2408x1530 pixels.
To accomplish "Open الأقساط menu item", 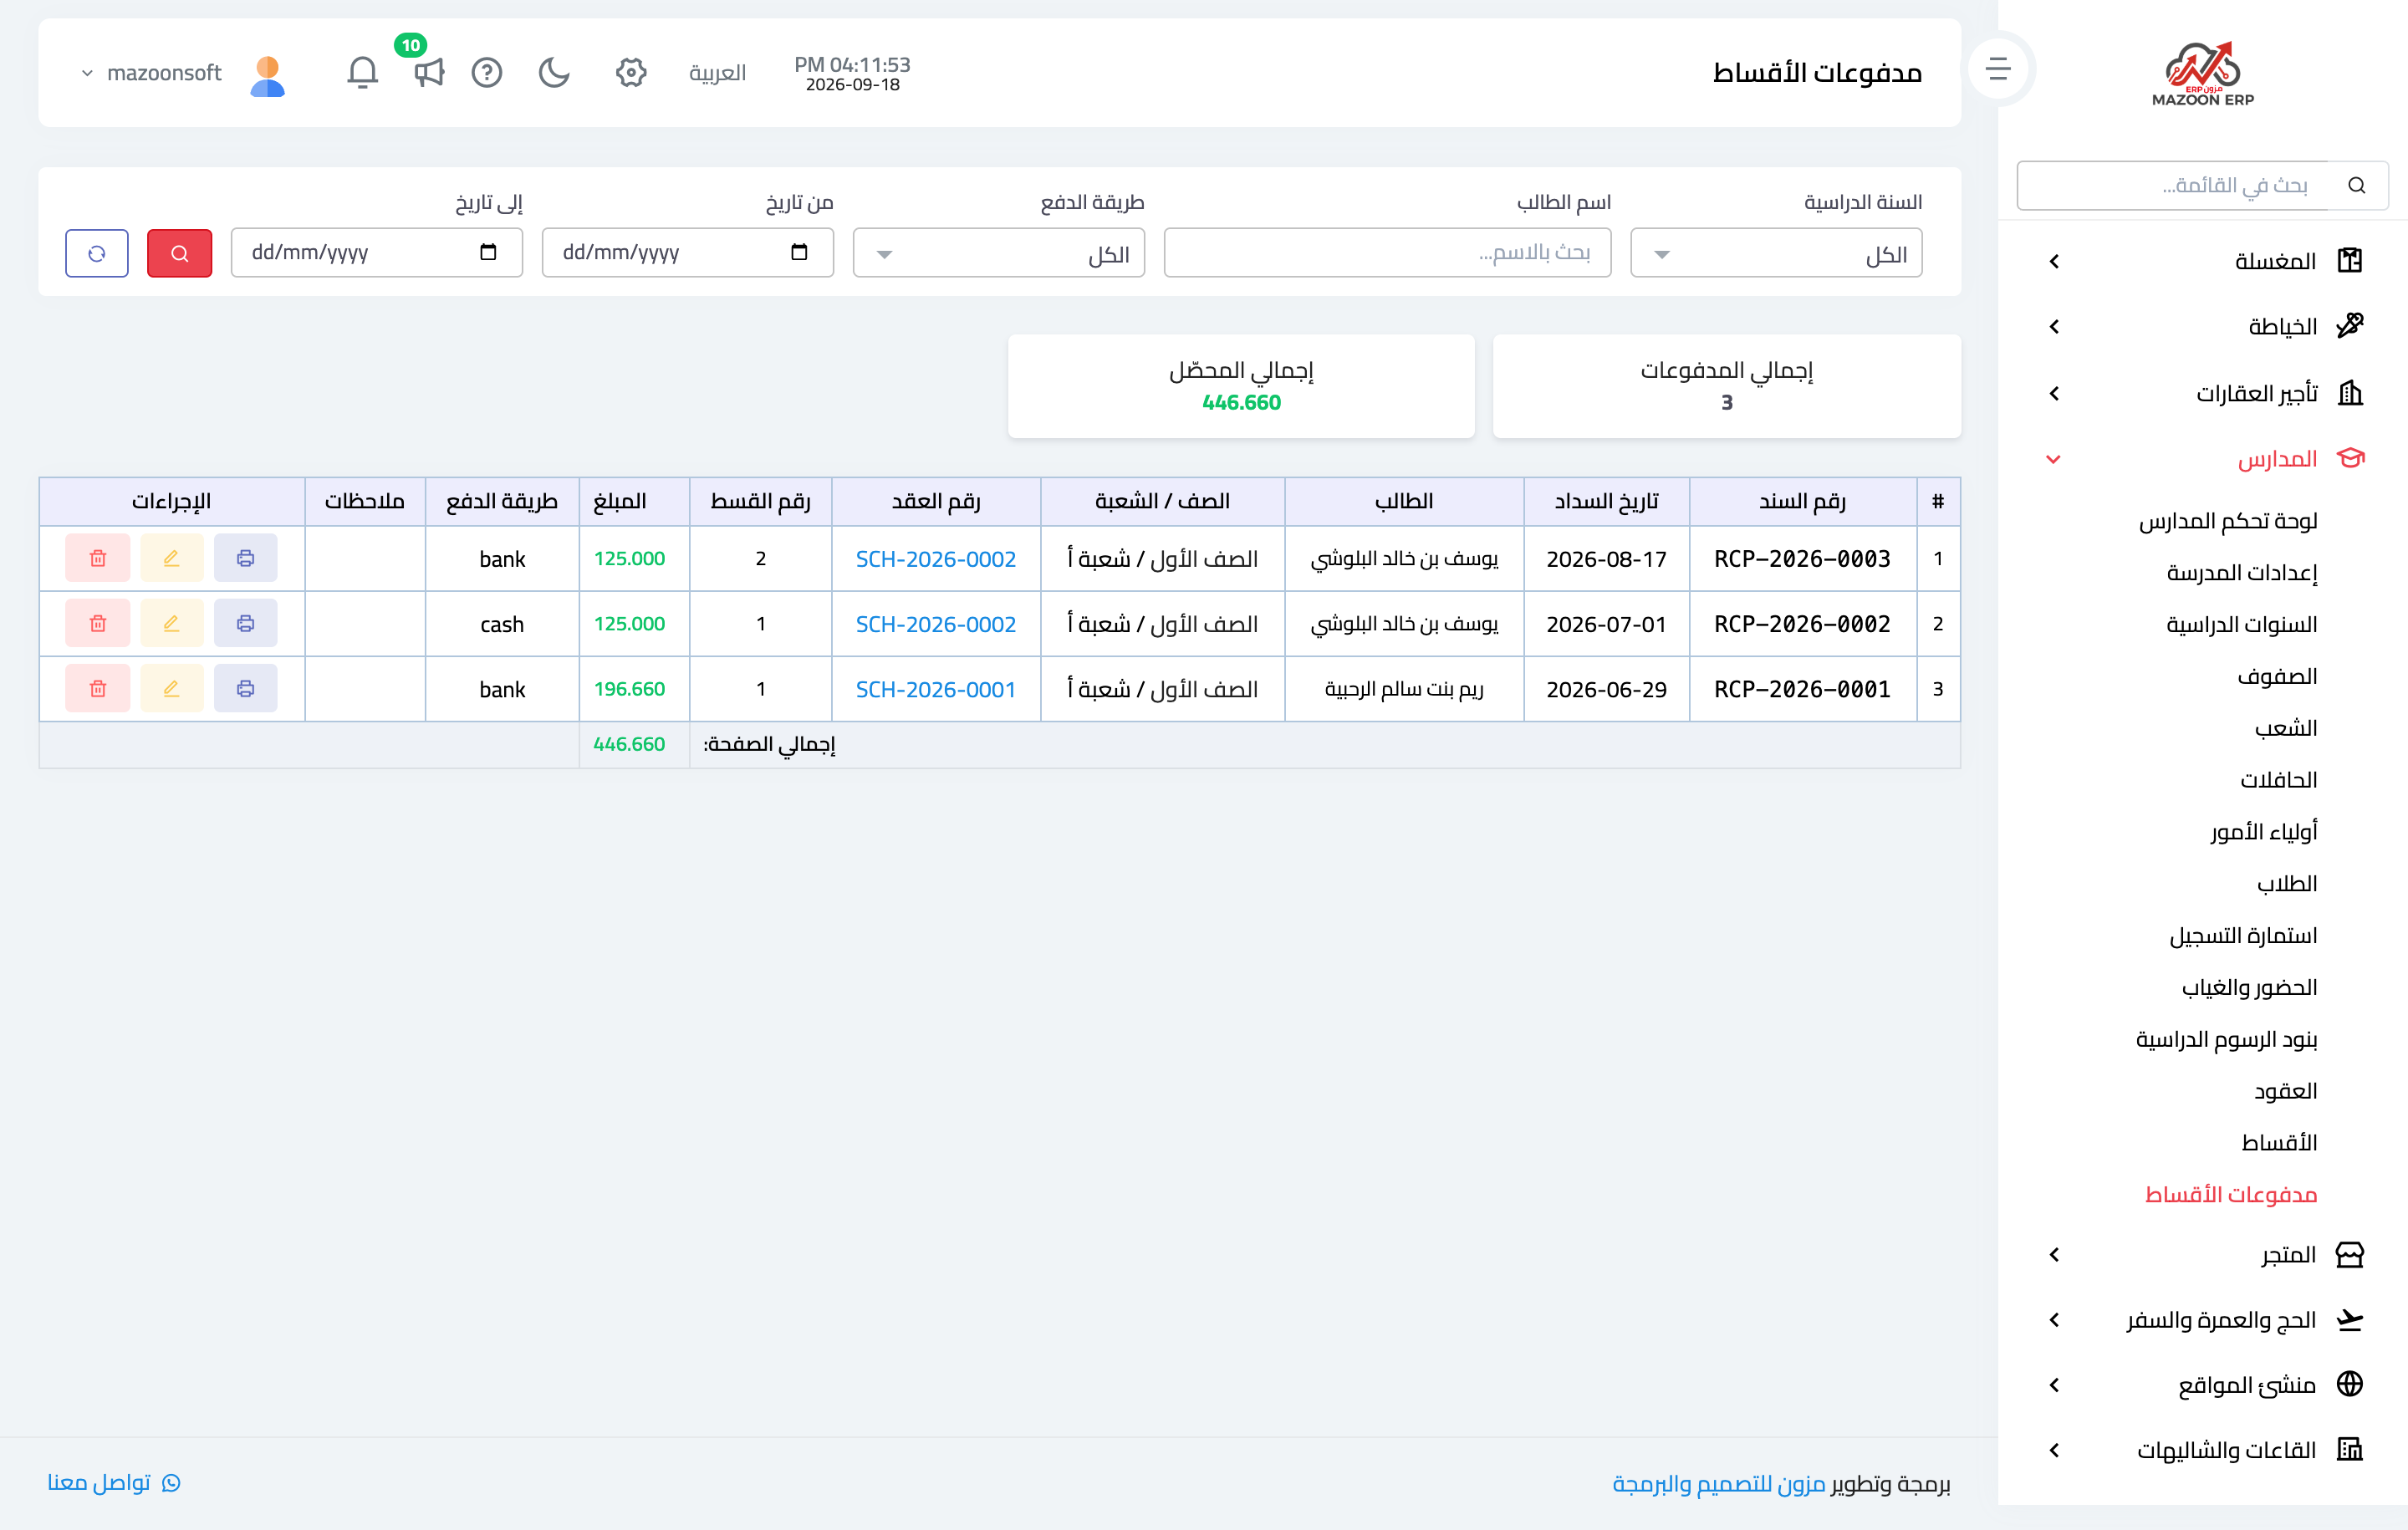I will point(2280,1143).
